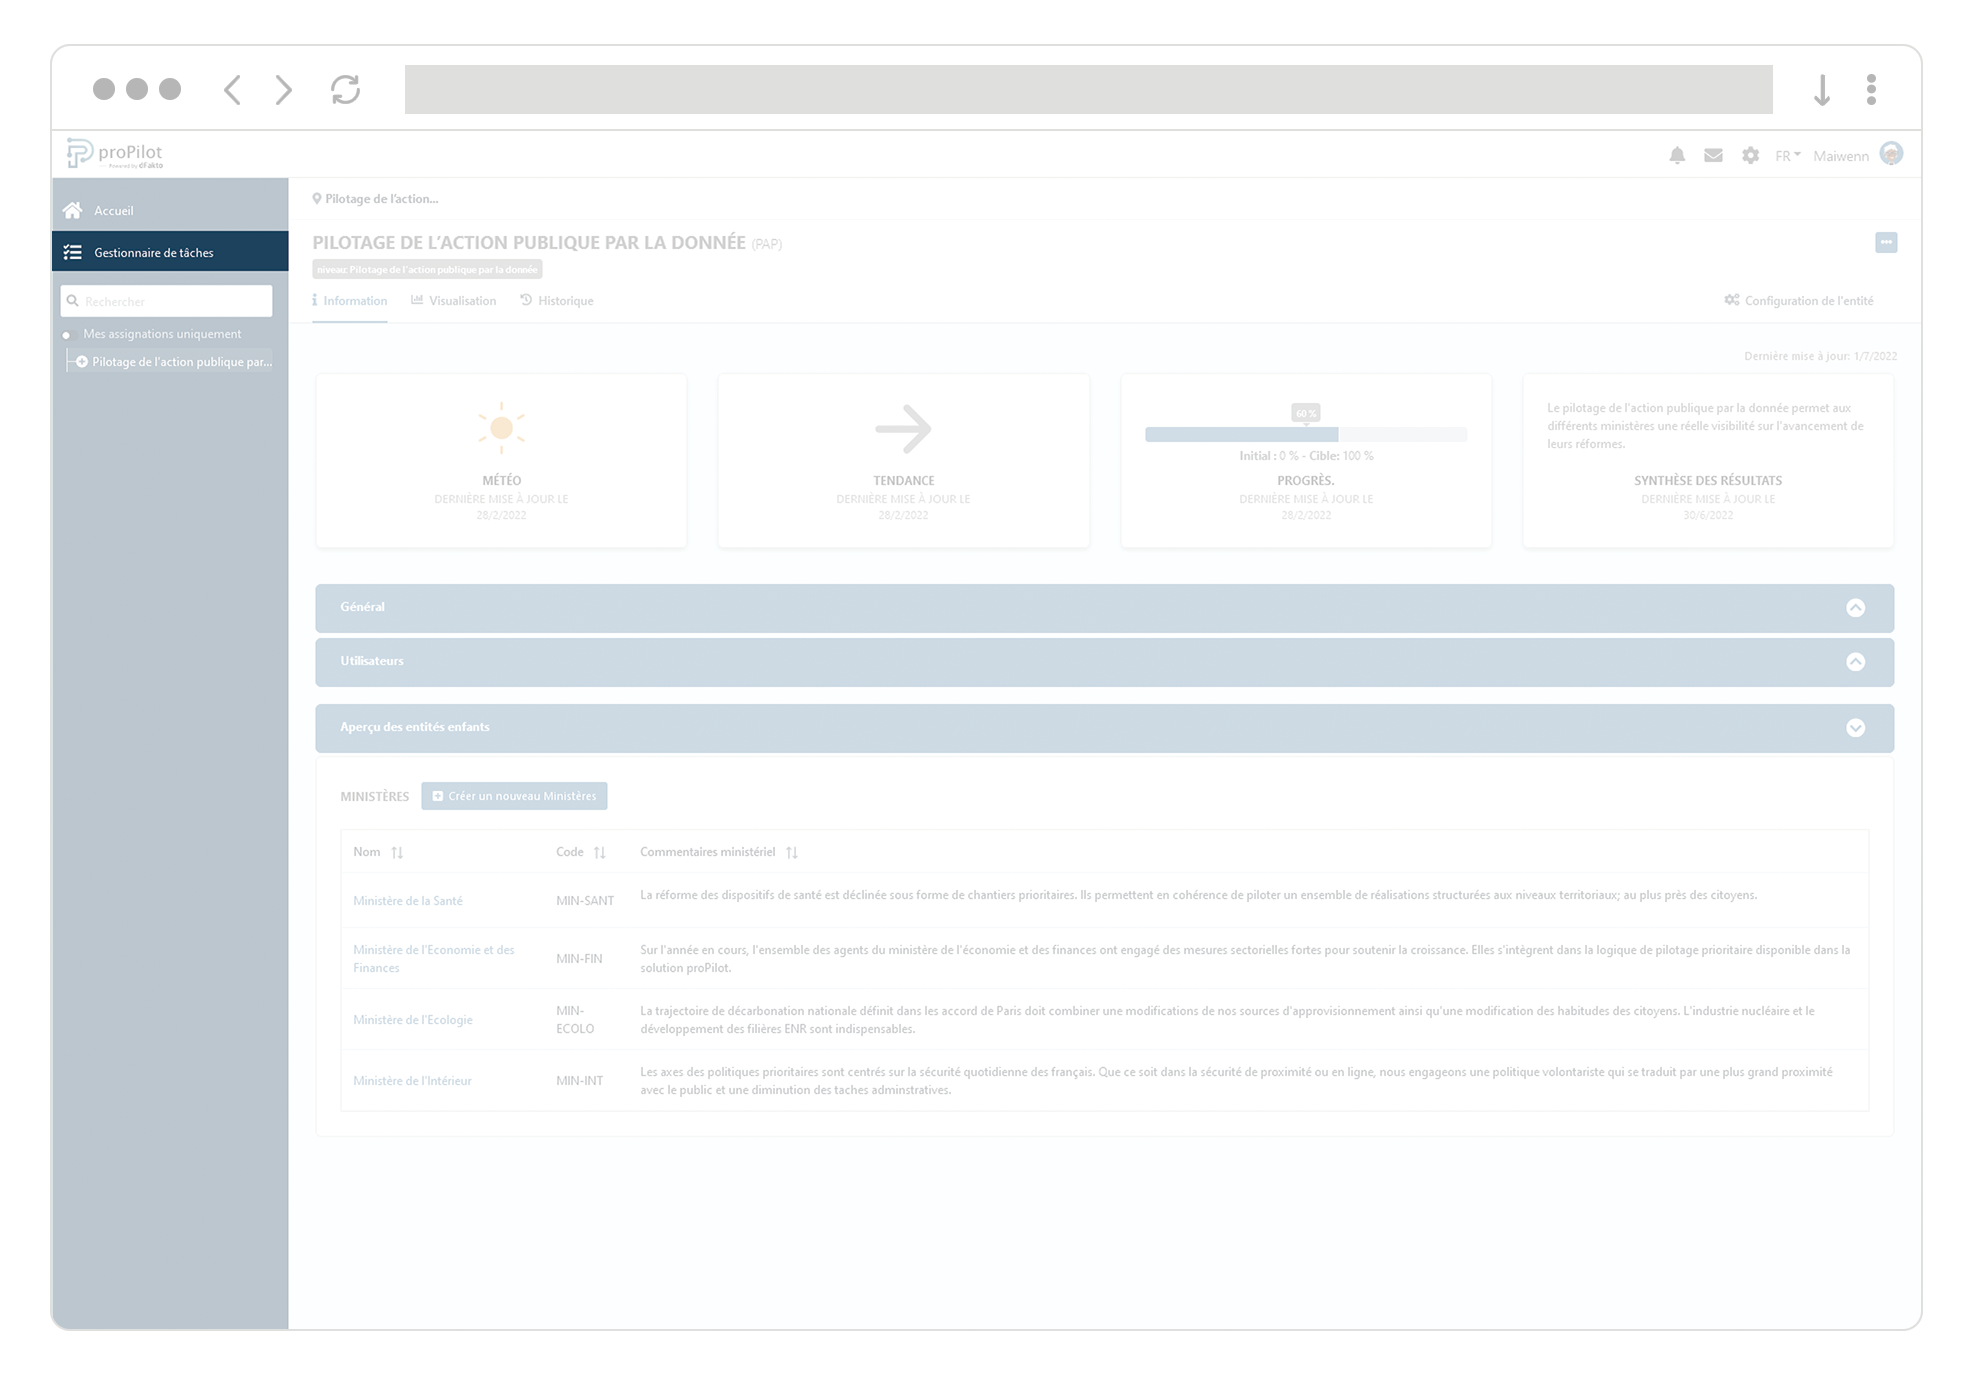The image size is (1973, 1384).
Task: Expand Pilotage de l'action publique tree node
Action: [x=82, y=362]
